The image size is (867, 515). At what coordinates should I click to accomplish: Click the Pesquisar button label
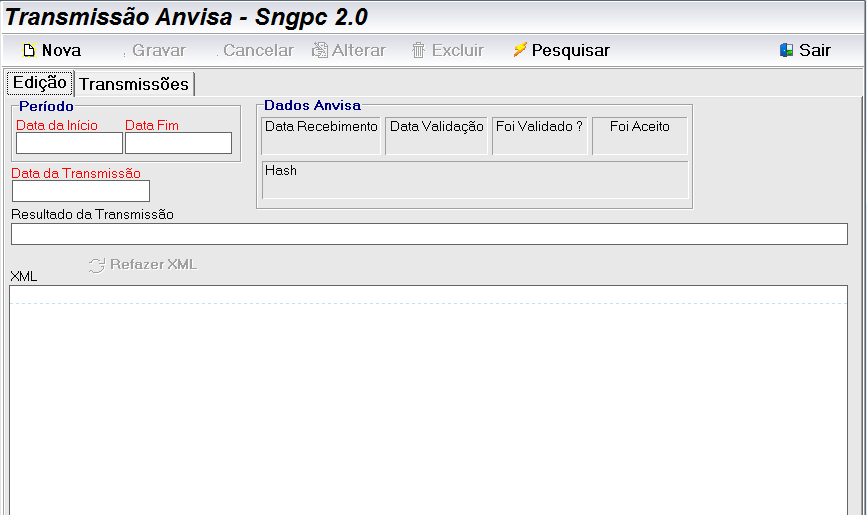pos(571,50)
